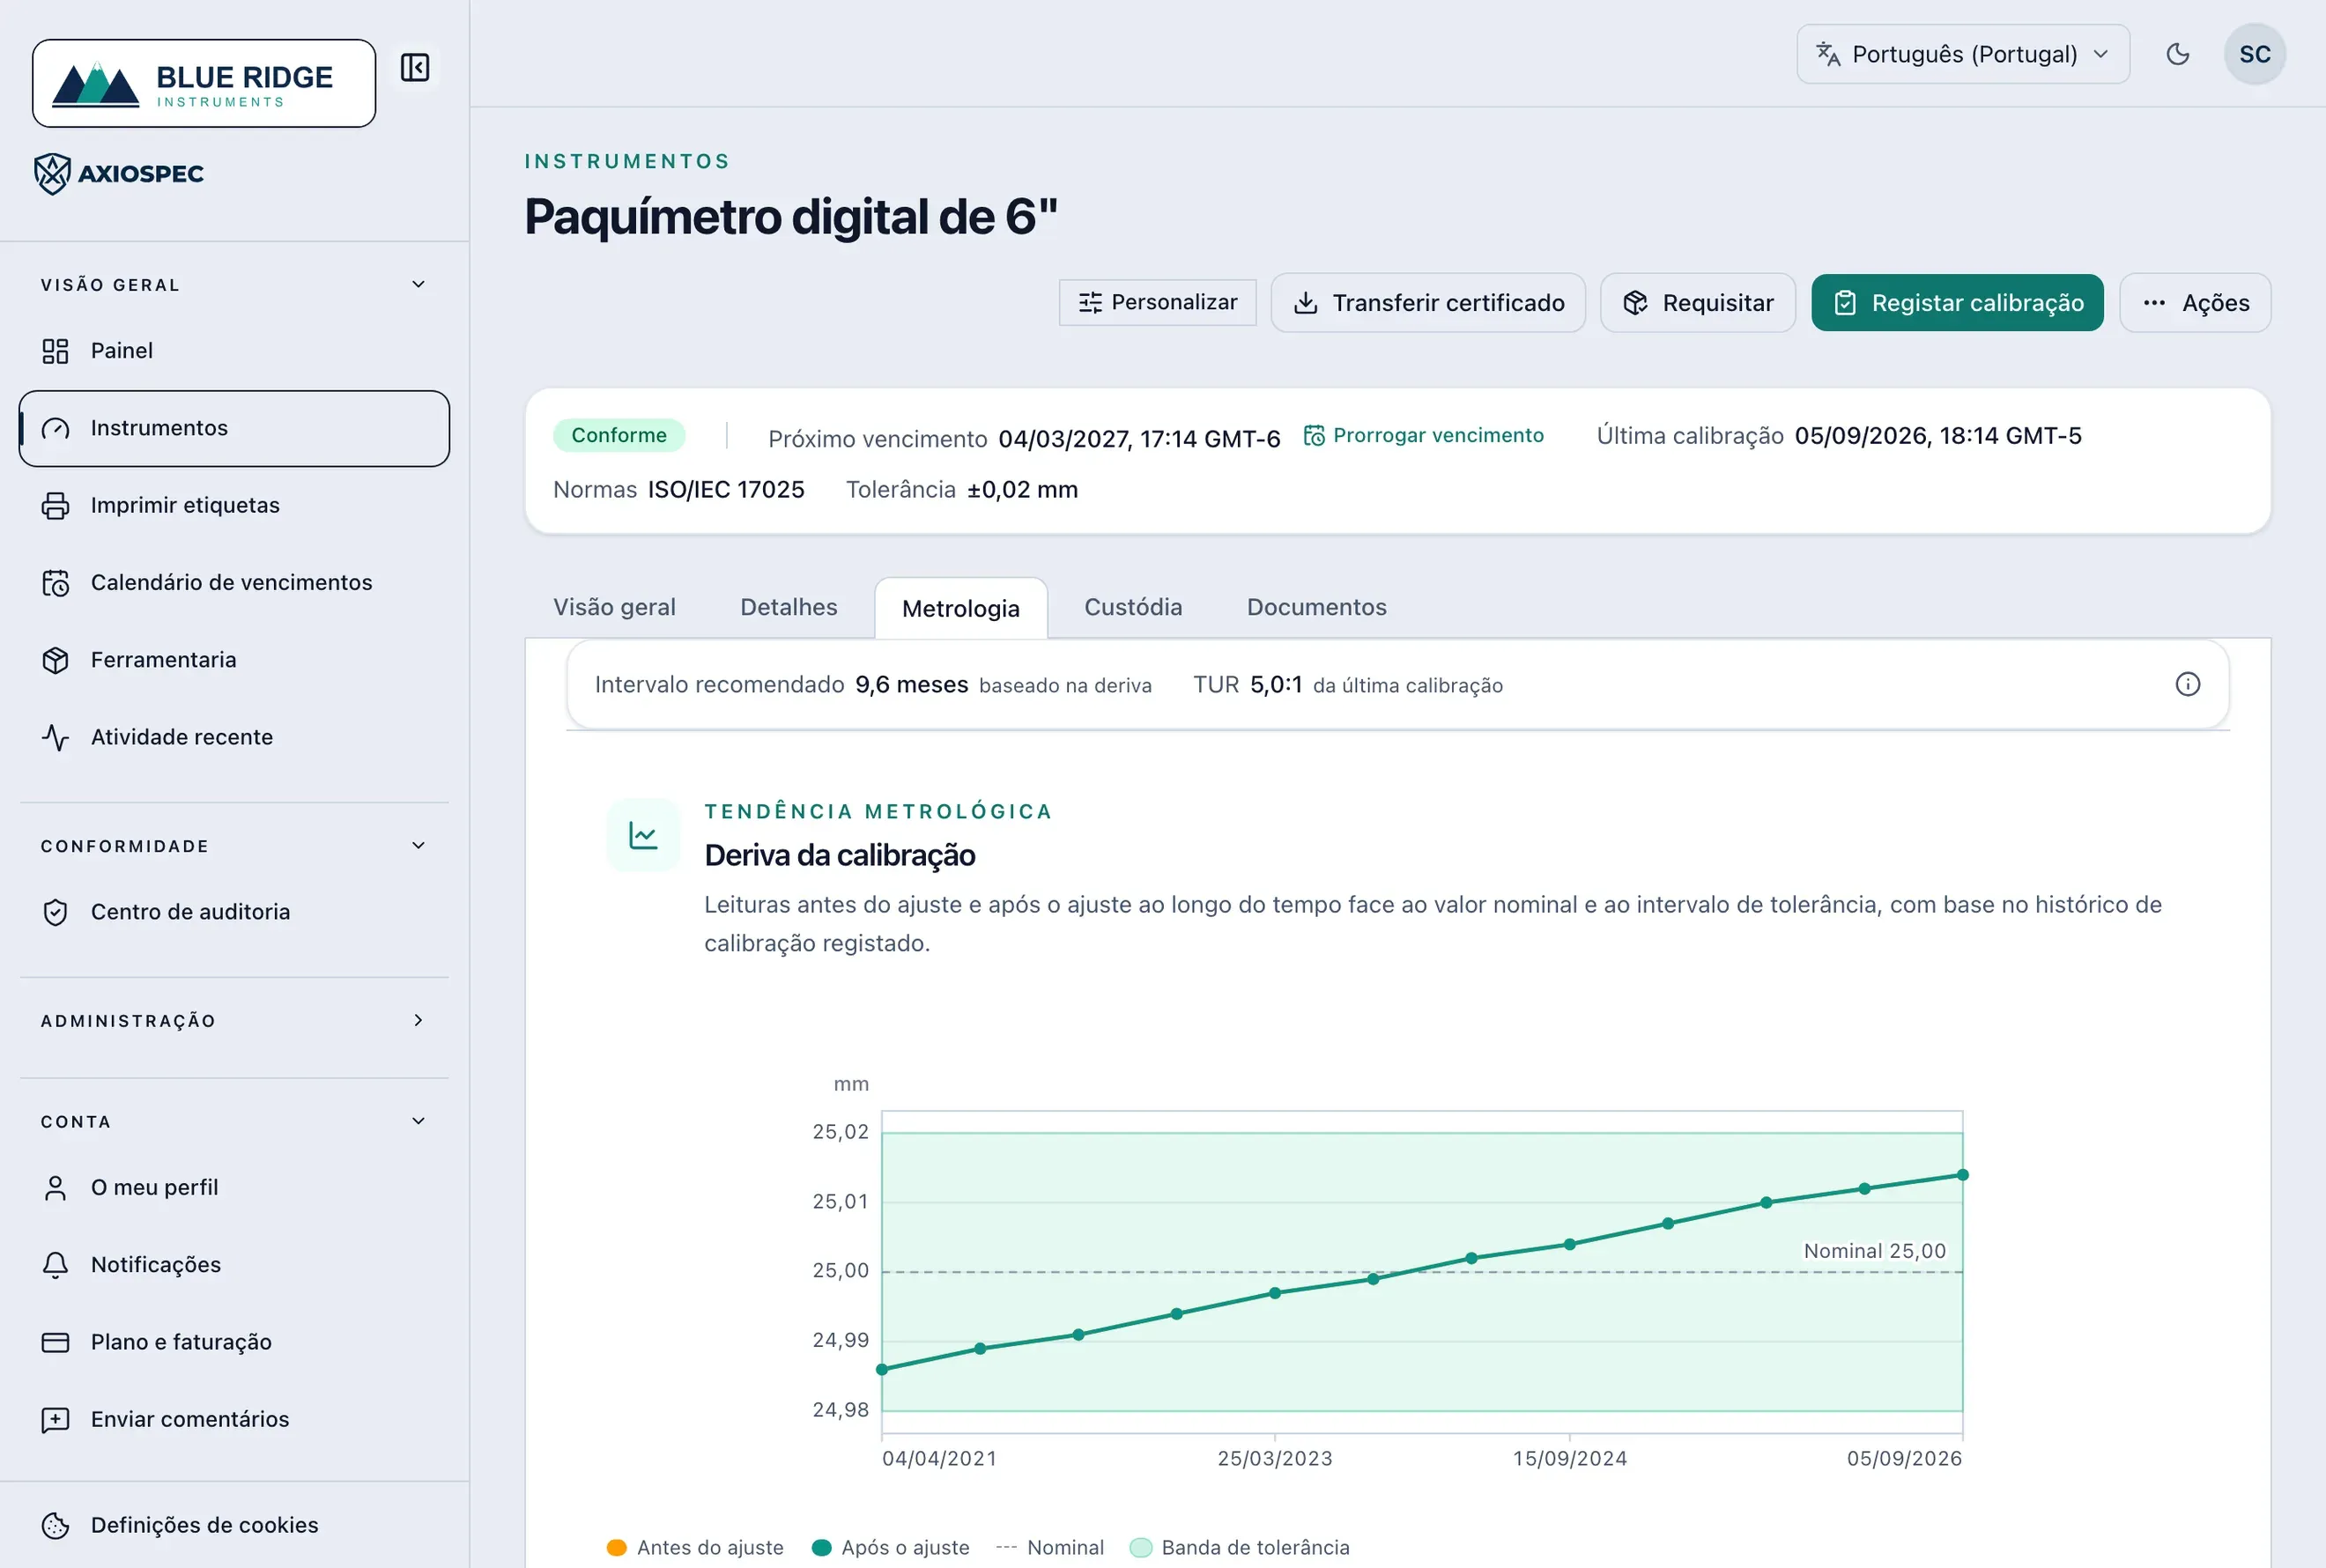This screenshot has width=2326, height=1568.
Task: Click the user profile icon
Action: tap(55, 1187)
